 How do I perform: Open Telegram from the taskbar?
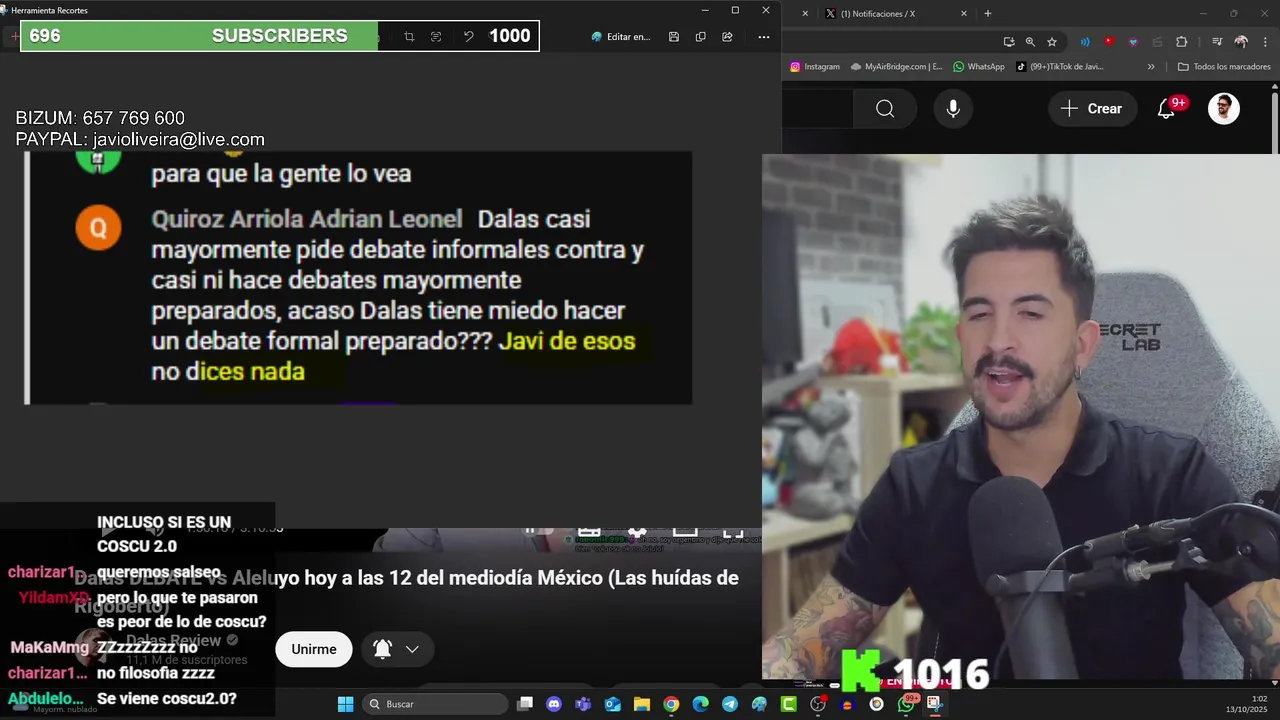[x=730, y=704]
